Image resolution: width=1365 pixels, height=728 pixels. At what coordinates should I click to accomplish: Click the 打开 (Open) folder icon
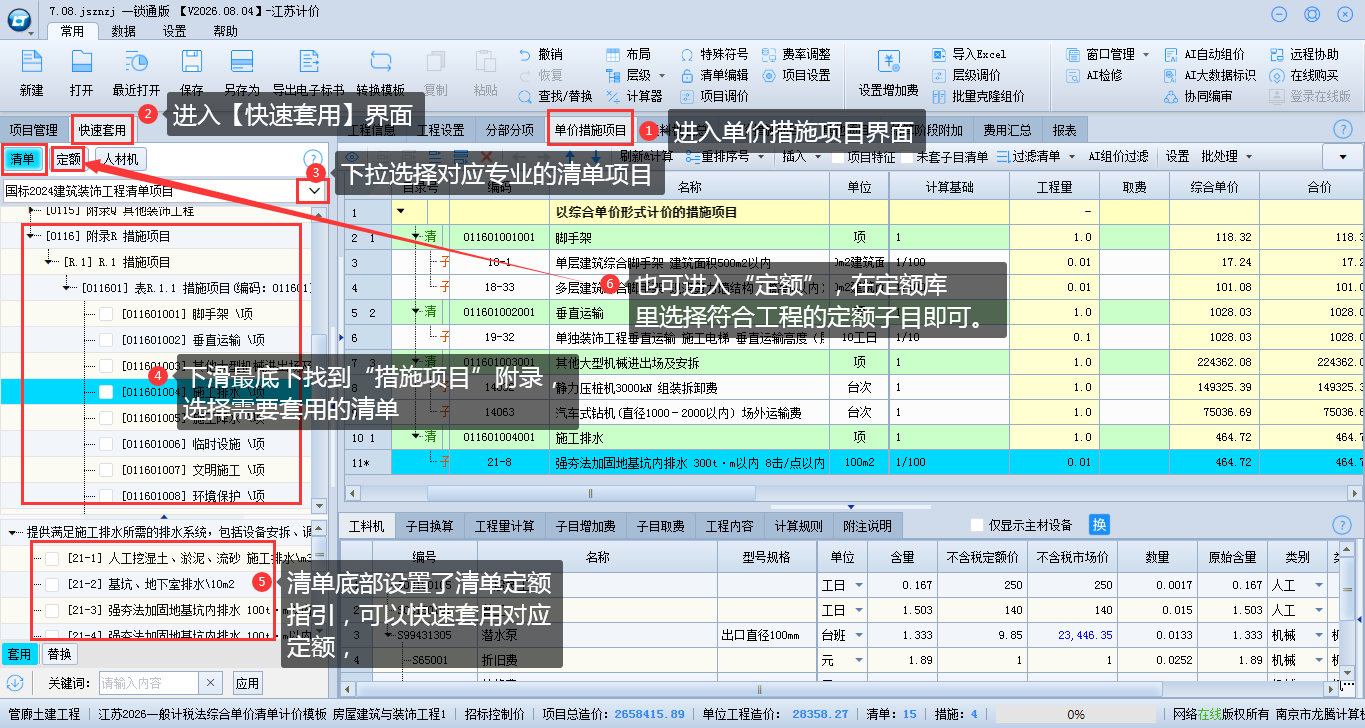click(x=82, y=62)
